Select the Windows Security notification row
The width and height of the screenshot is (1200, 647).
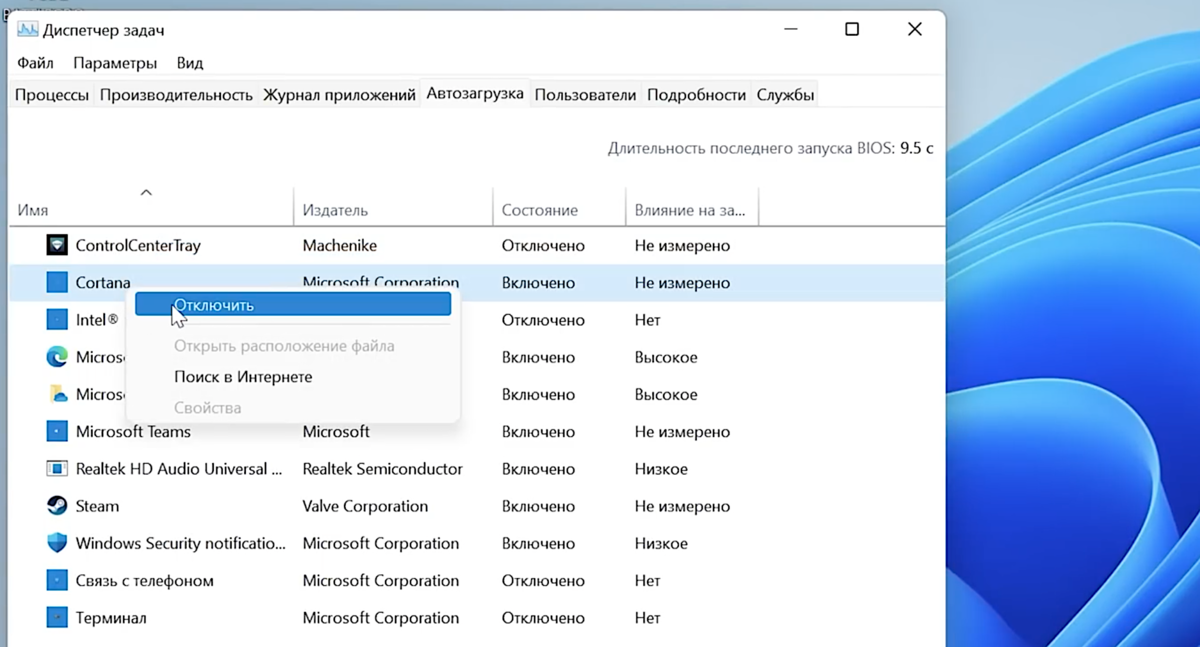click(x=181, y=544)
